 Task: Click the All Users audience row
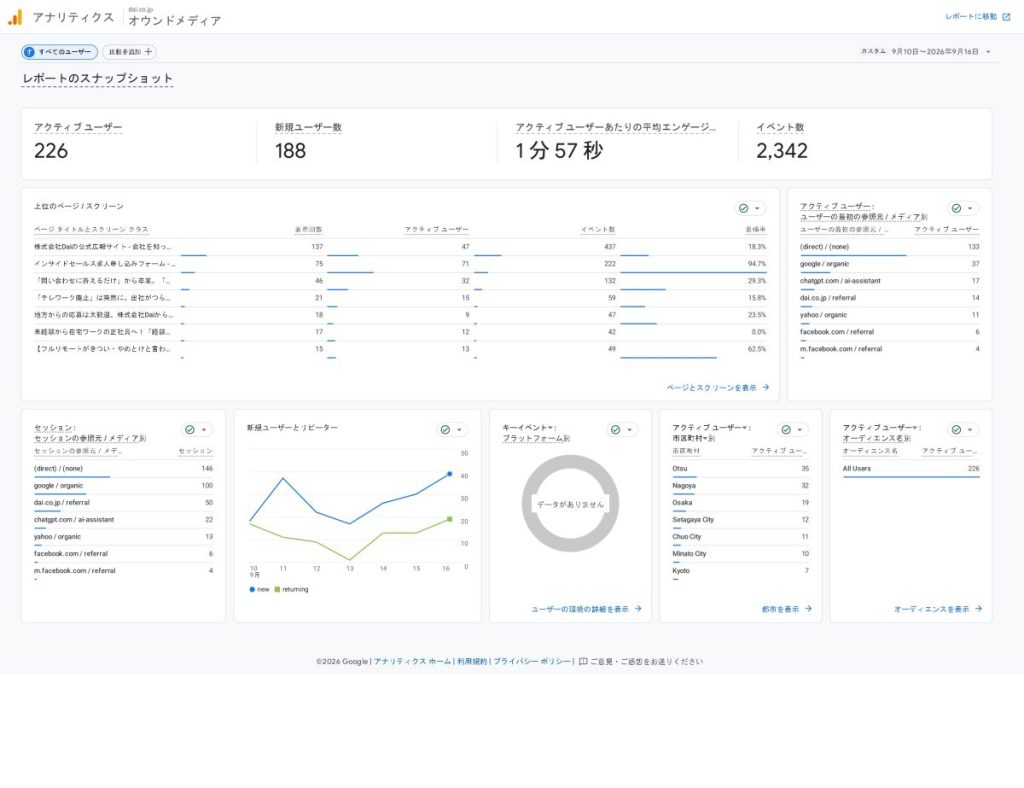tap(911, 469)
